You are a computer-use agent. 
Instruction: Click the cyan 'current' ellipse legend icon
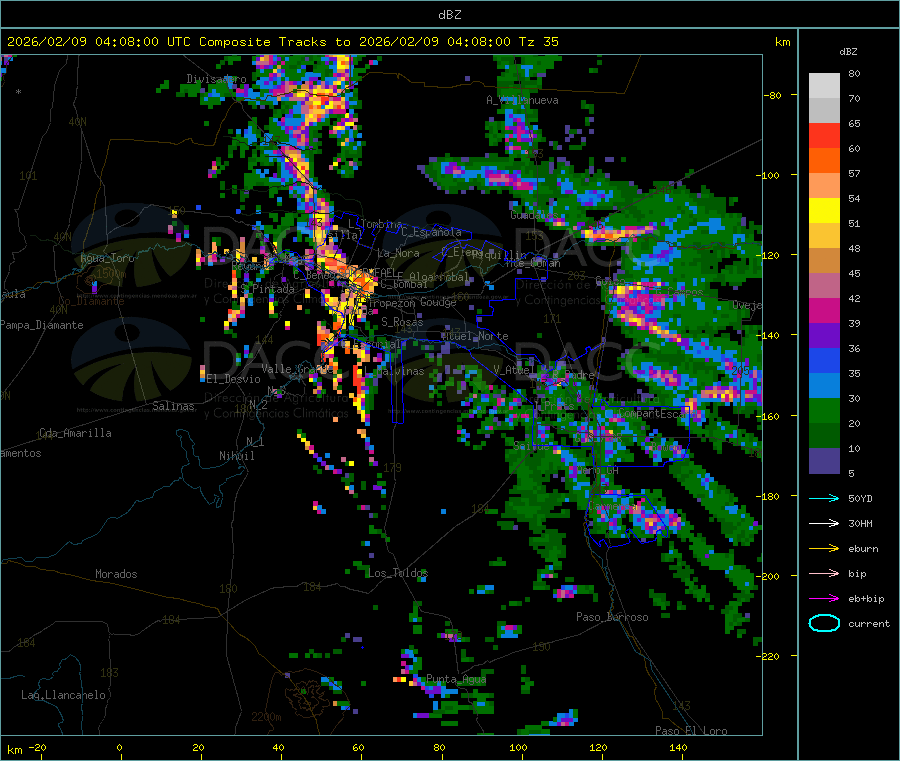click(x=824, y=623)
